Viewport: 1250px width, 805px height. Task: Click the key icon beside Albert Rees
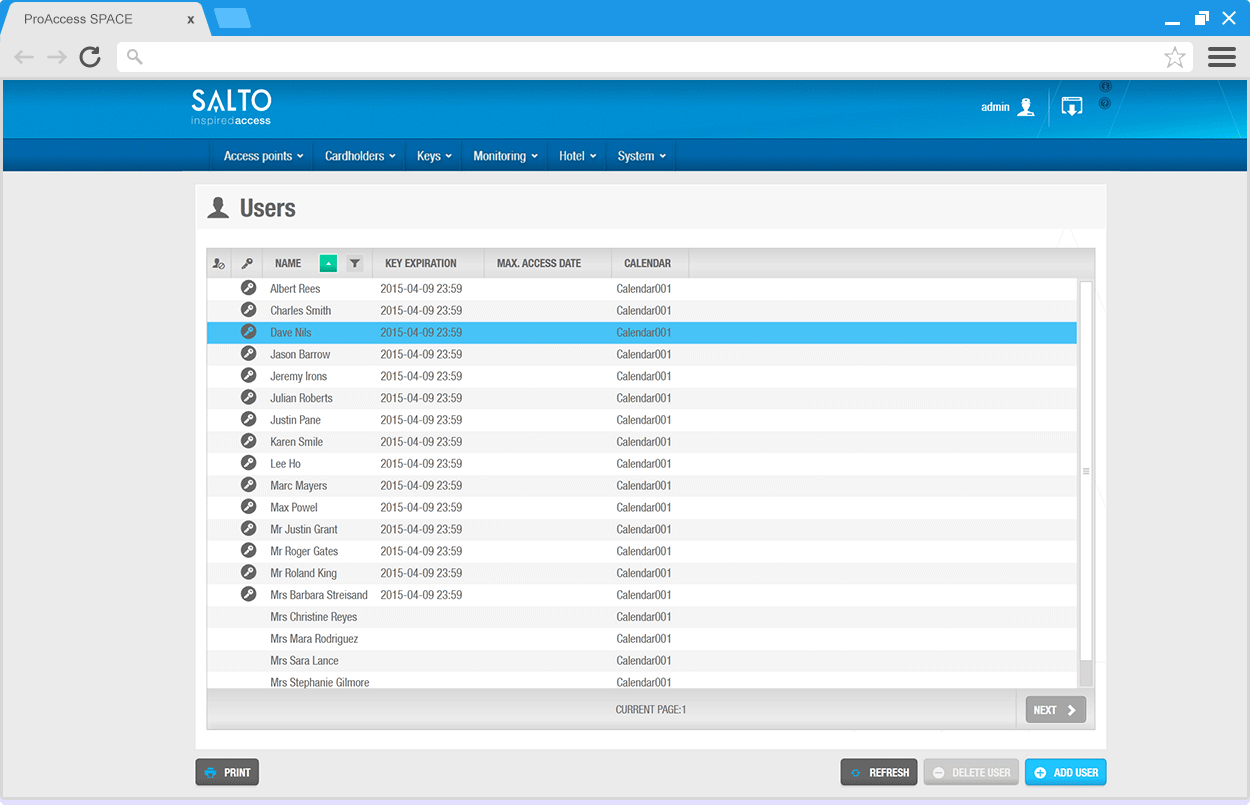[249, 288]
